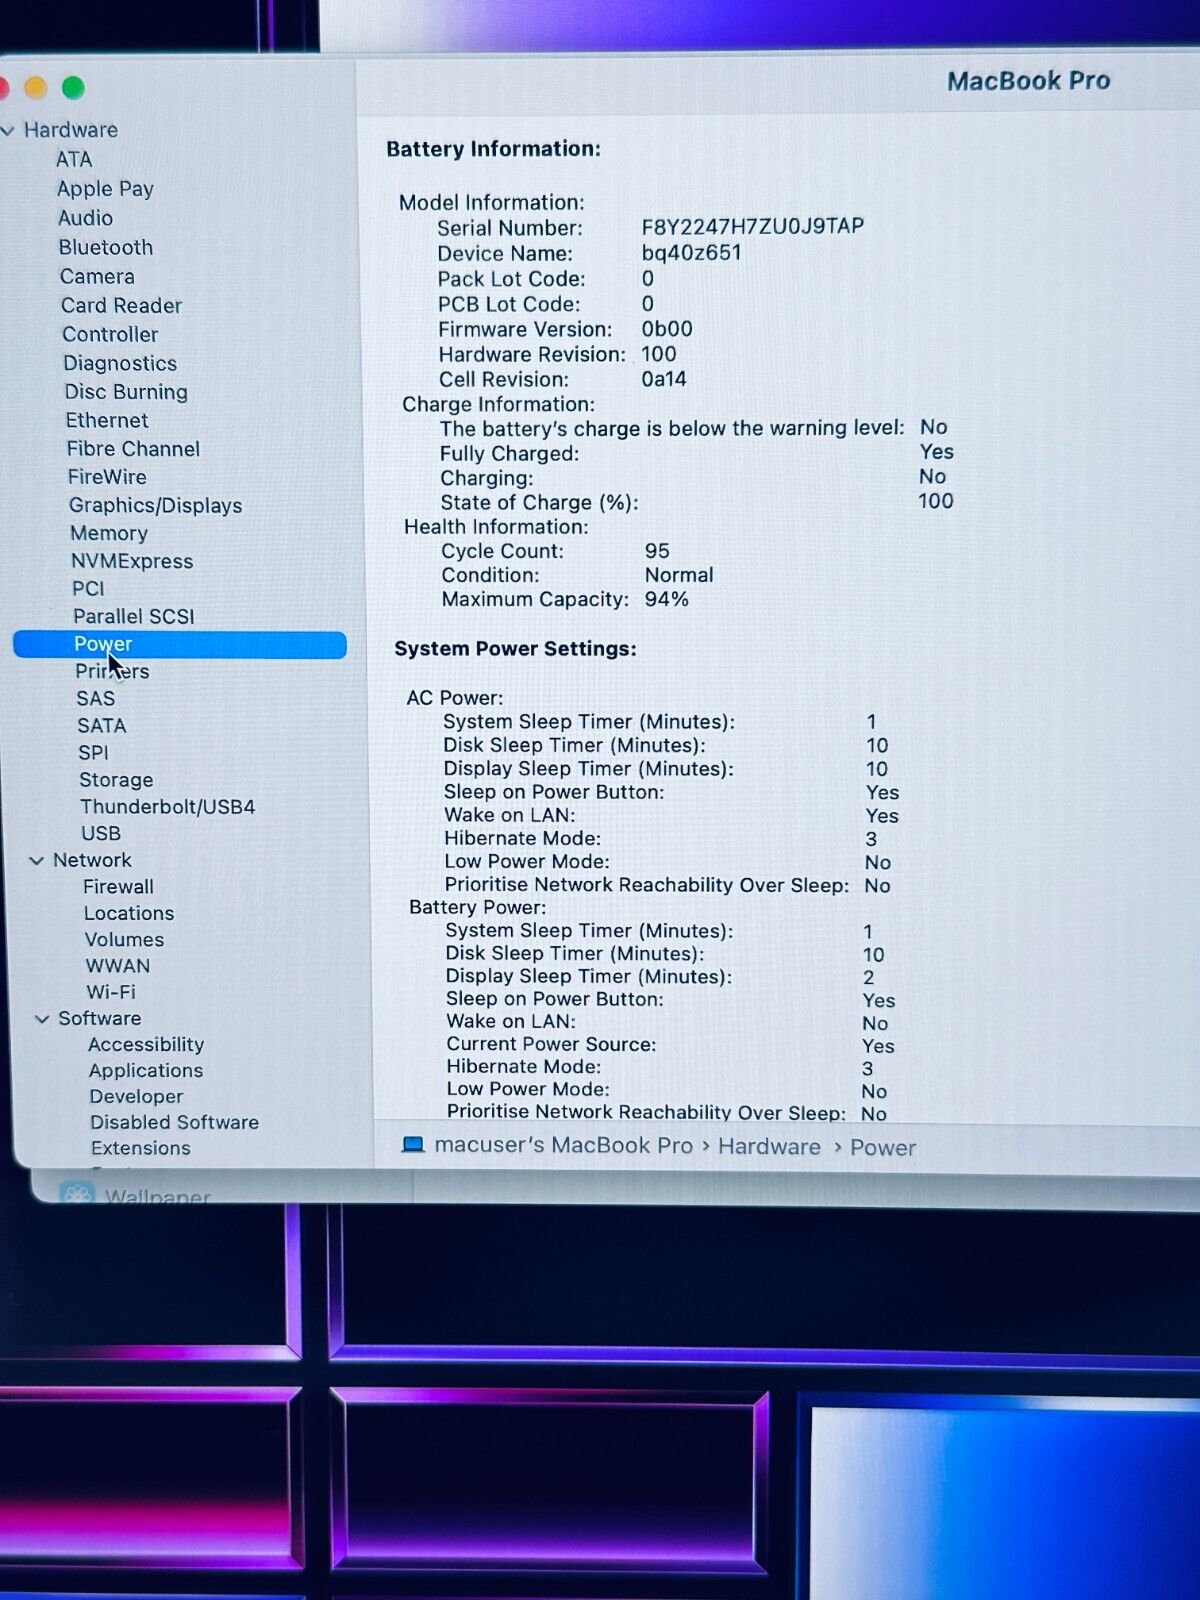Open Firewall under Network

click(118, 887)
